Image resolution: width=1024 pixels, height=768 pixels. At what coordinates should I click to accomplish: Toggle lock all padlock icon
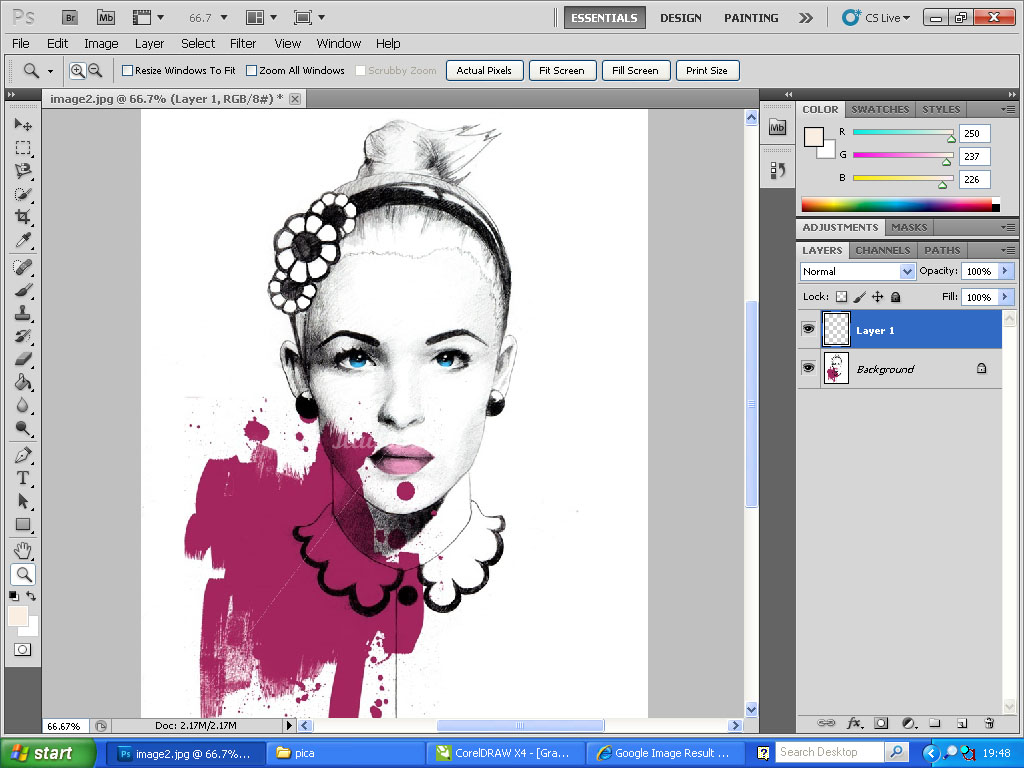click(x=896, y=296)
